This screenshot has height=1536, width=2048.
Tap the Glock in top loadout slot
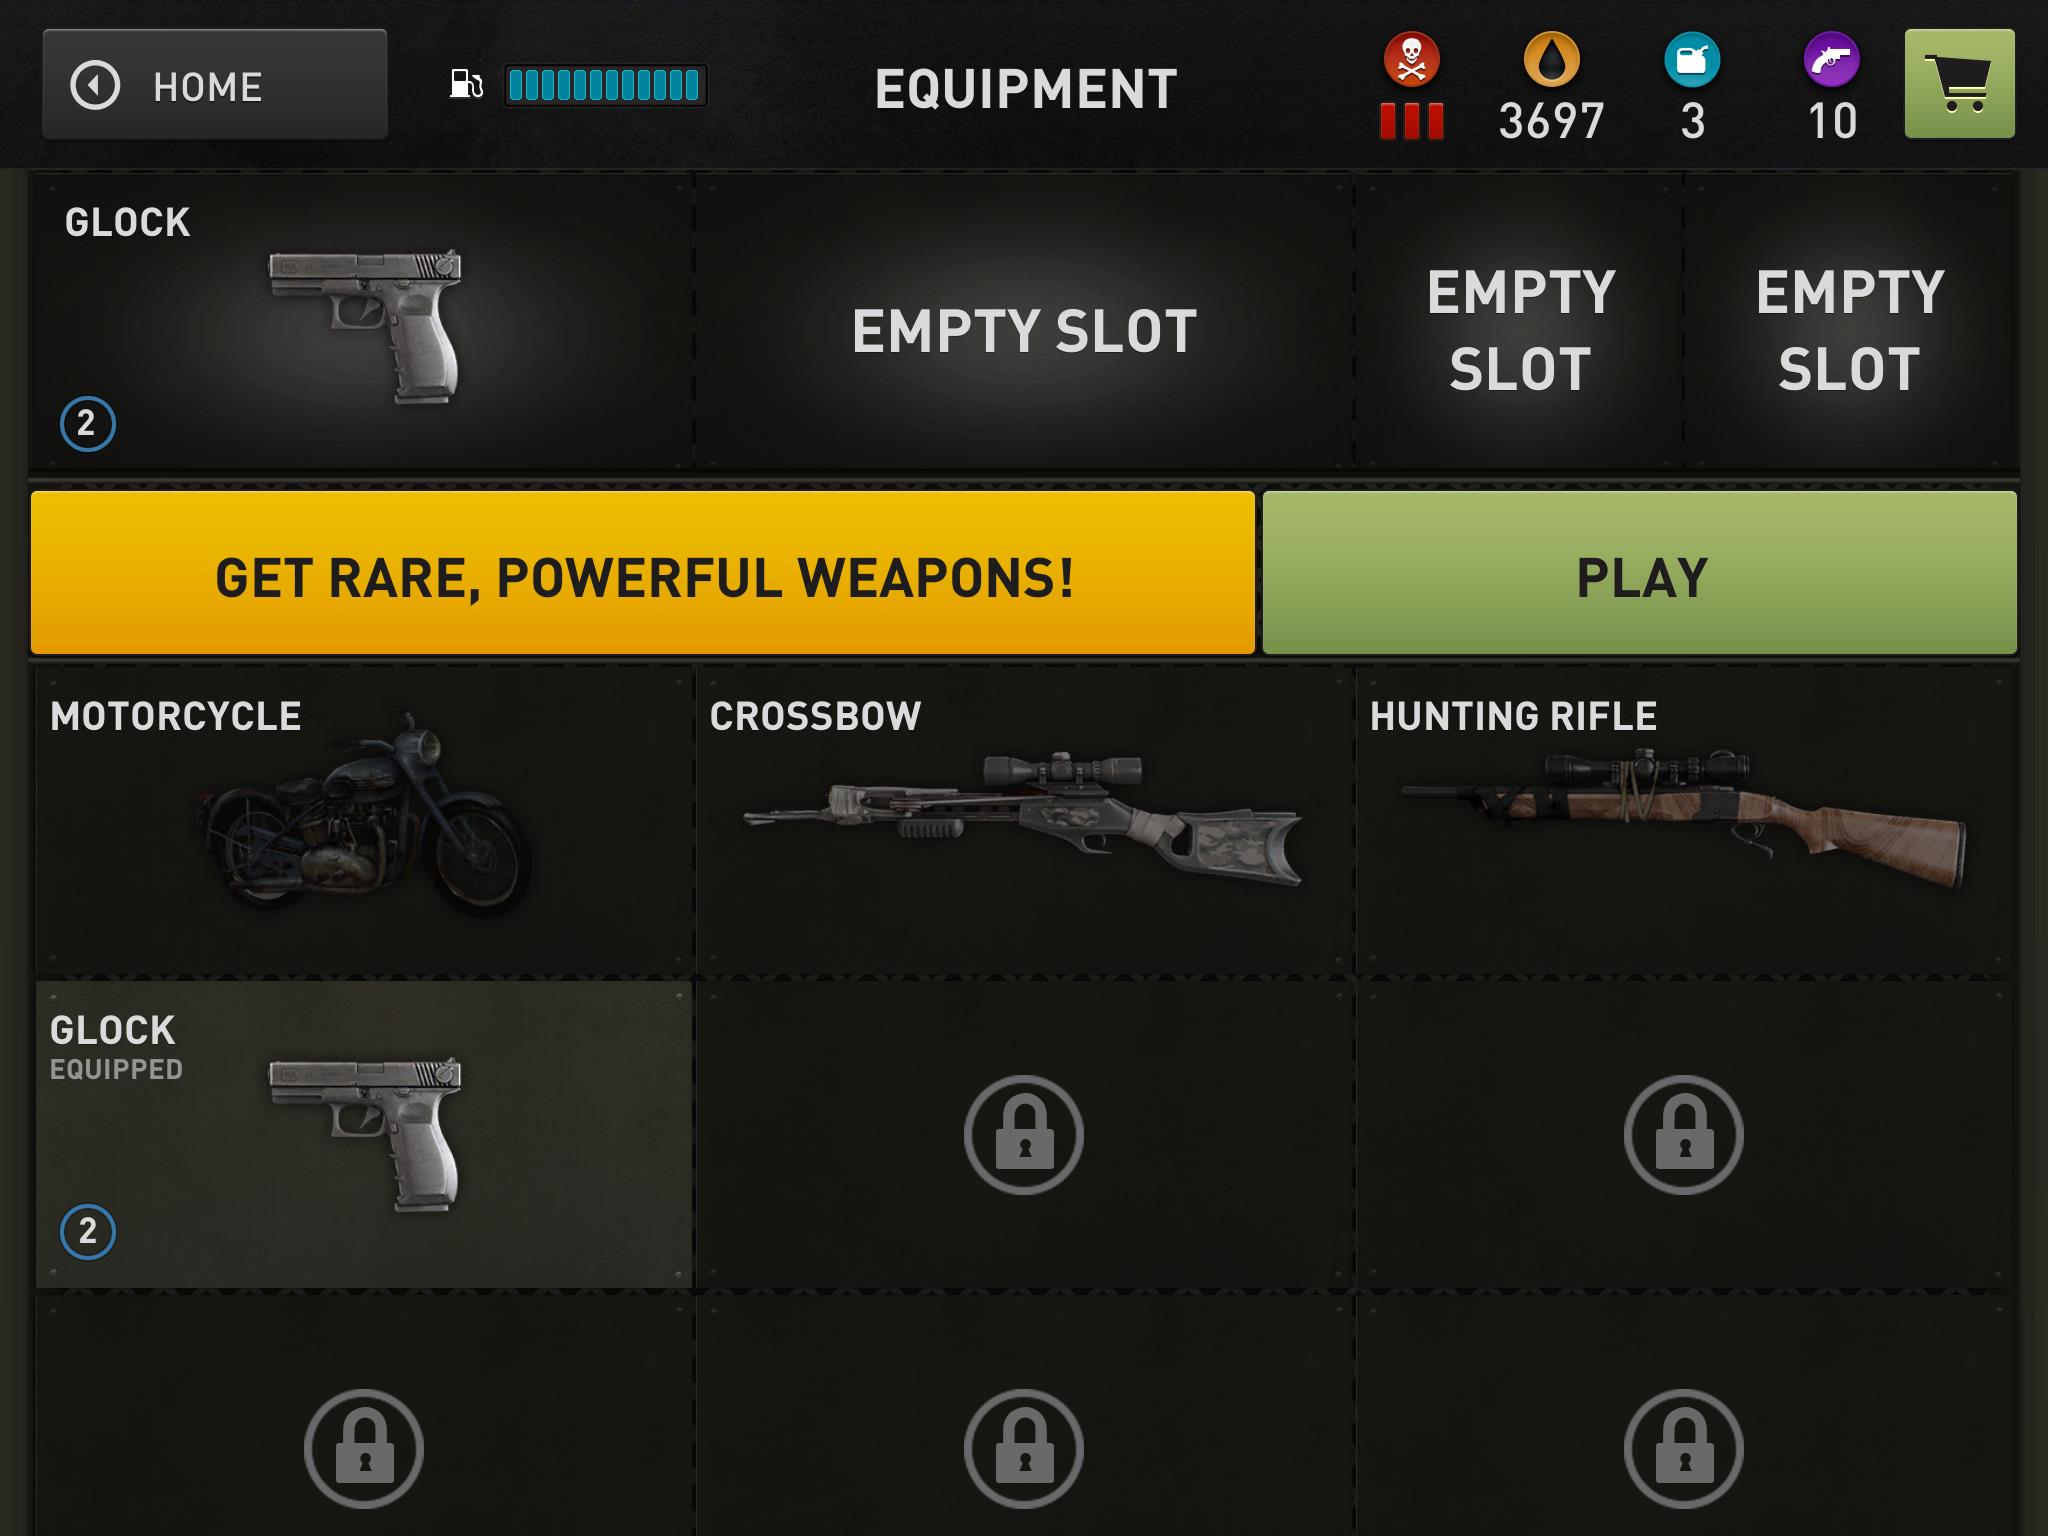tap(362, 322)
